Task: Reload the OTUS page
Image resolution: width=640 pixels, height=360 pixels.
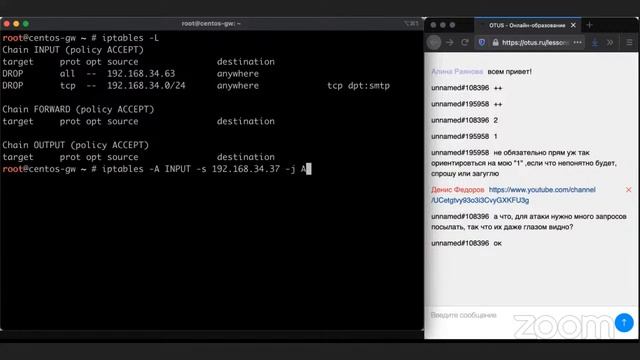Action: (464, 42)
